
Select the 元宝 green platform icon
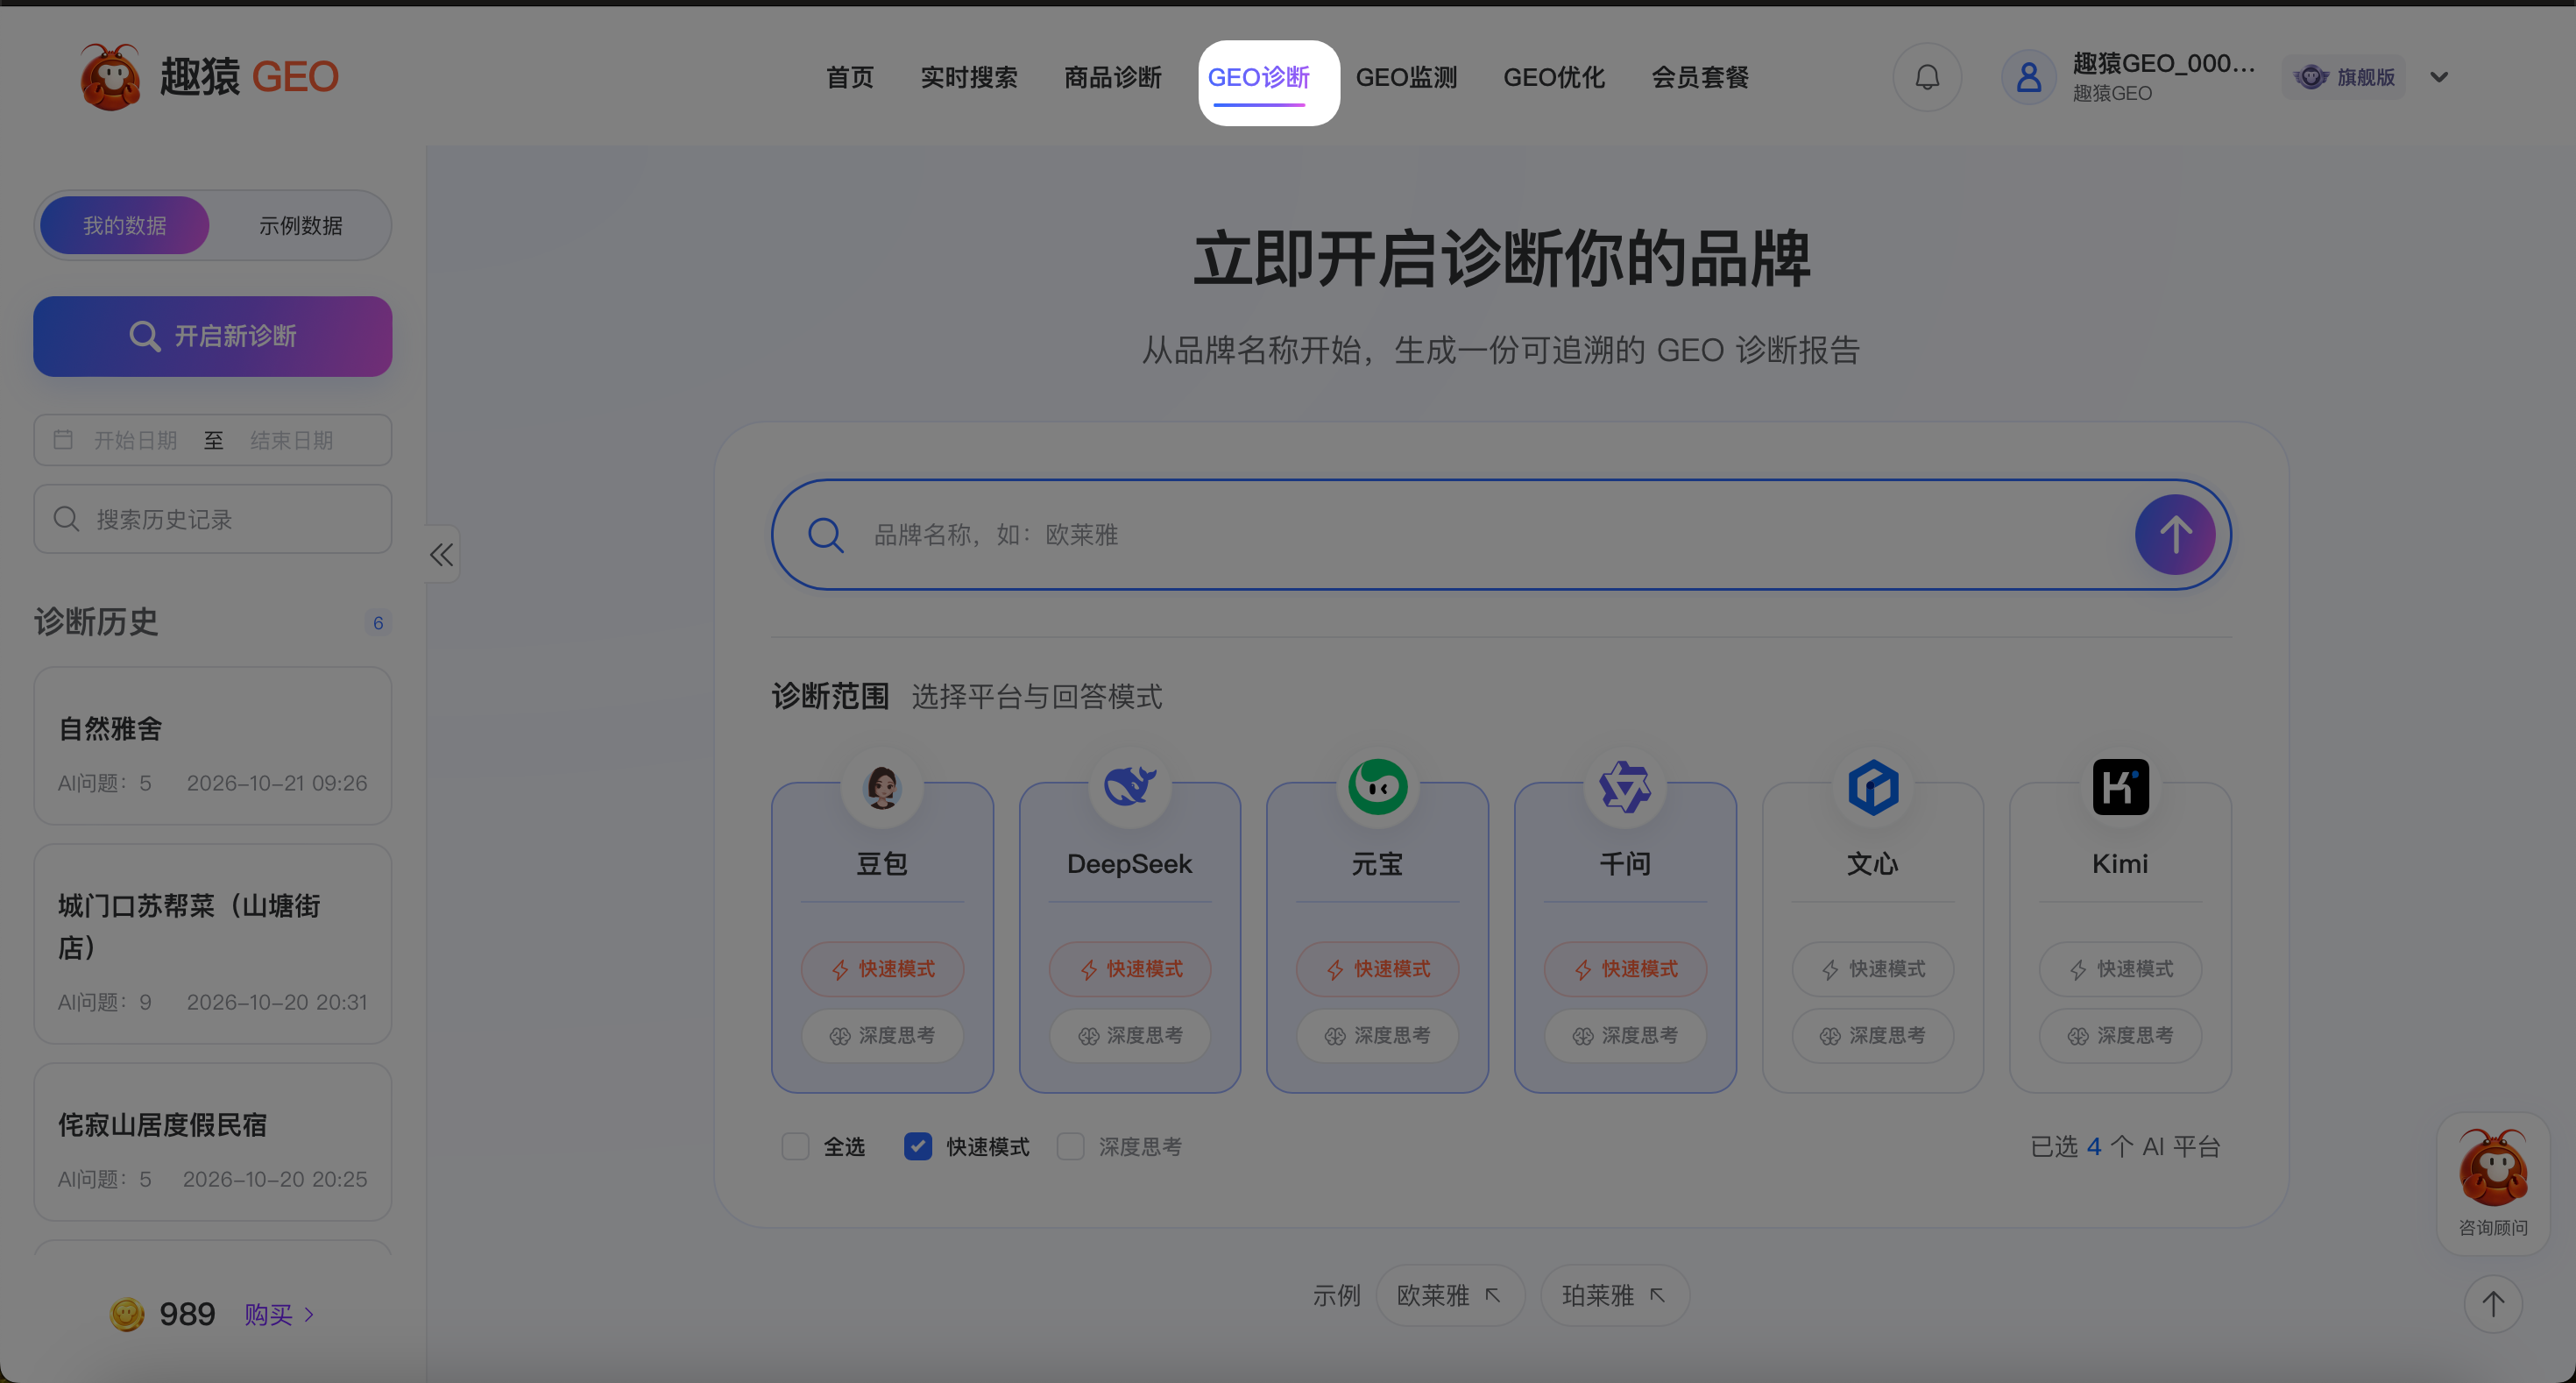tap(1377, 787)
